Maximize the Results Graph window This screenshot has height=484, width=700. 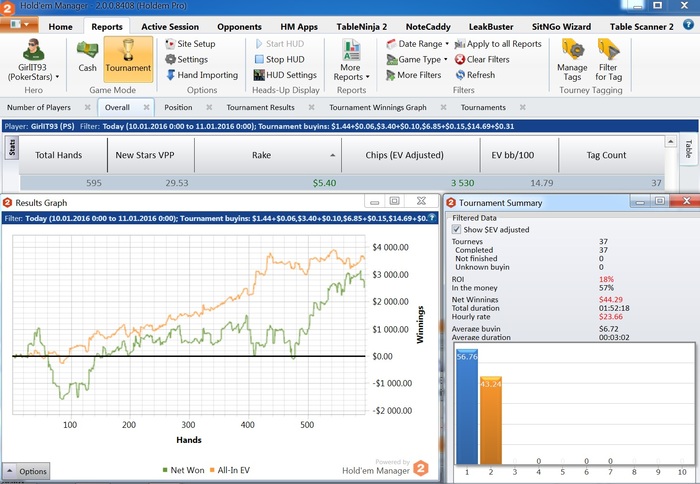tap(395, 201)
